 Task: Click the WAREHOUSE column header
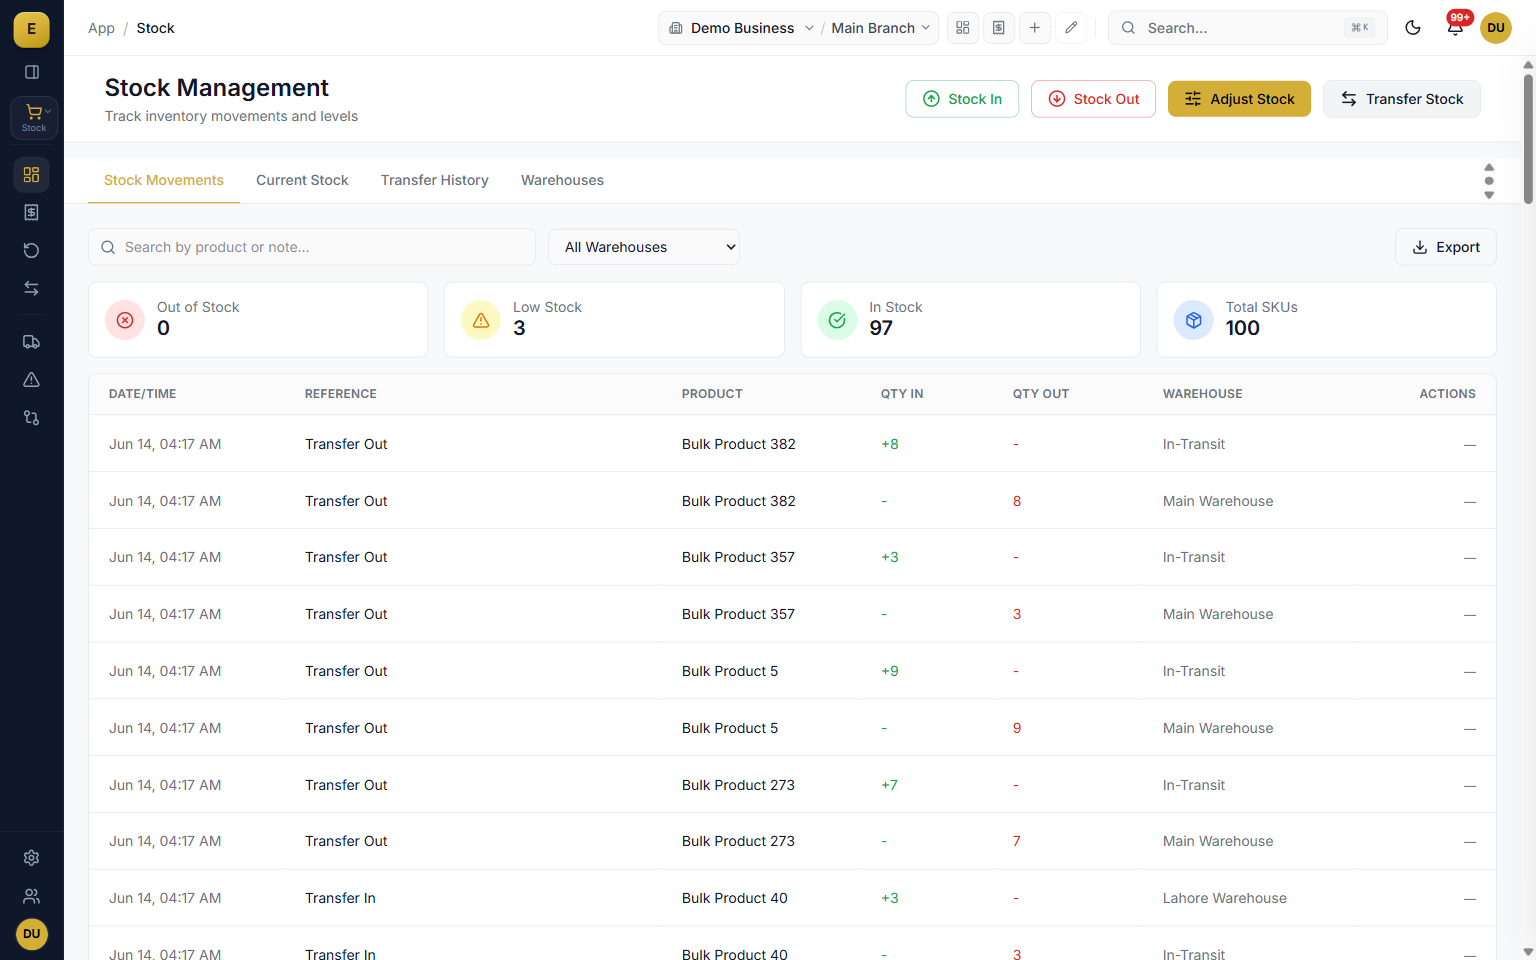click(x=1203, y=394)
